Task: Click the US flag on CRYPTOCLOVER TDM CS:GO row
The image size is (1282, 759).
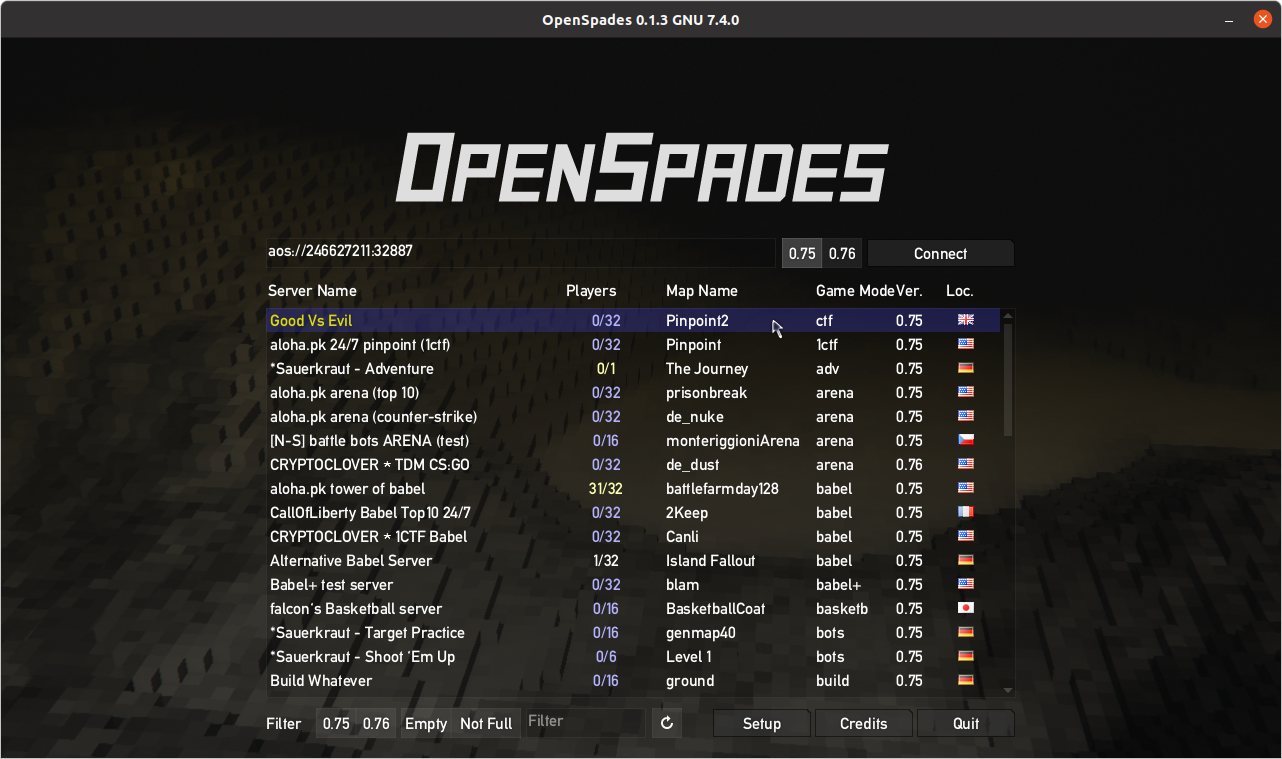Action: pos(965,464)
